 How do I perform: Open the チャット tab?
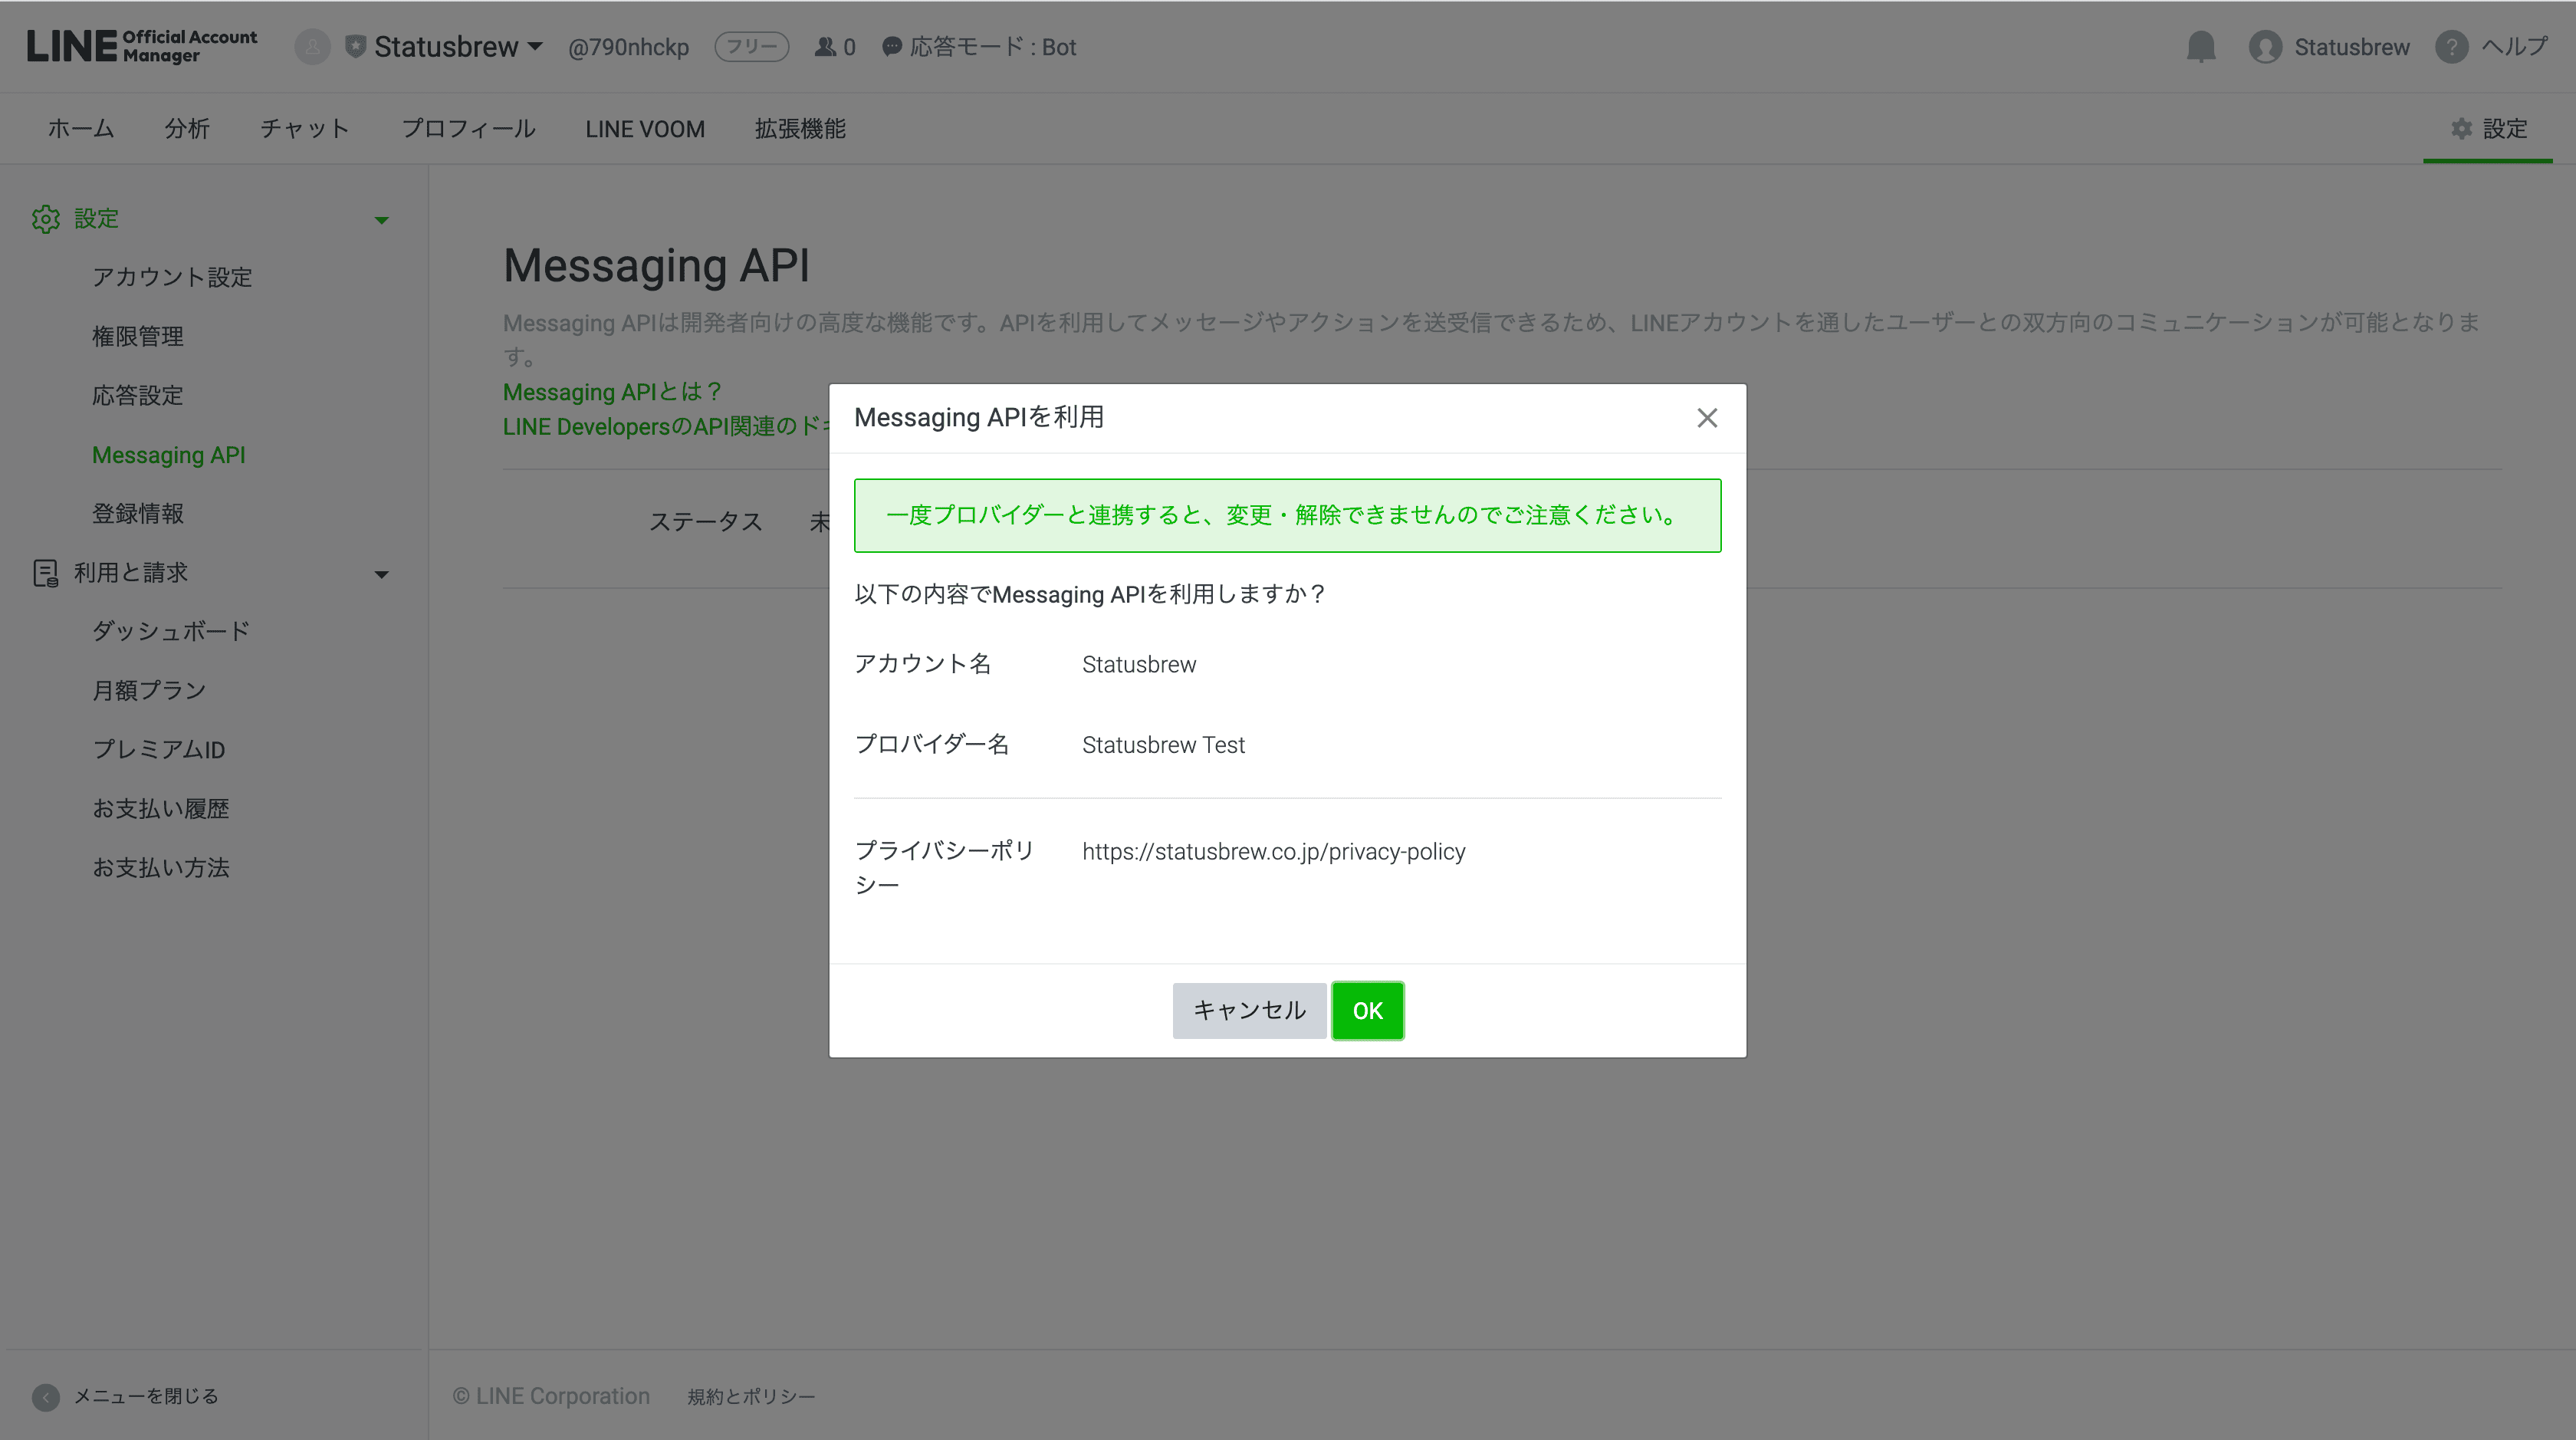click(305, 129)
